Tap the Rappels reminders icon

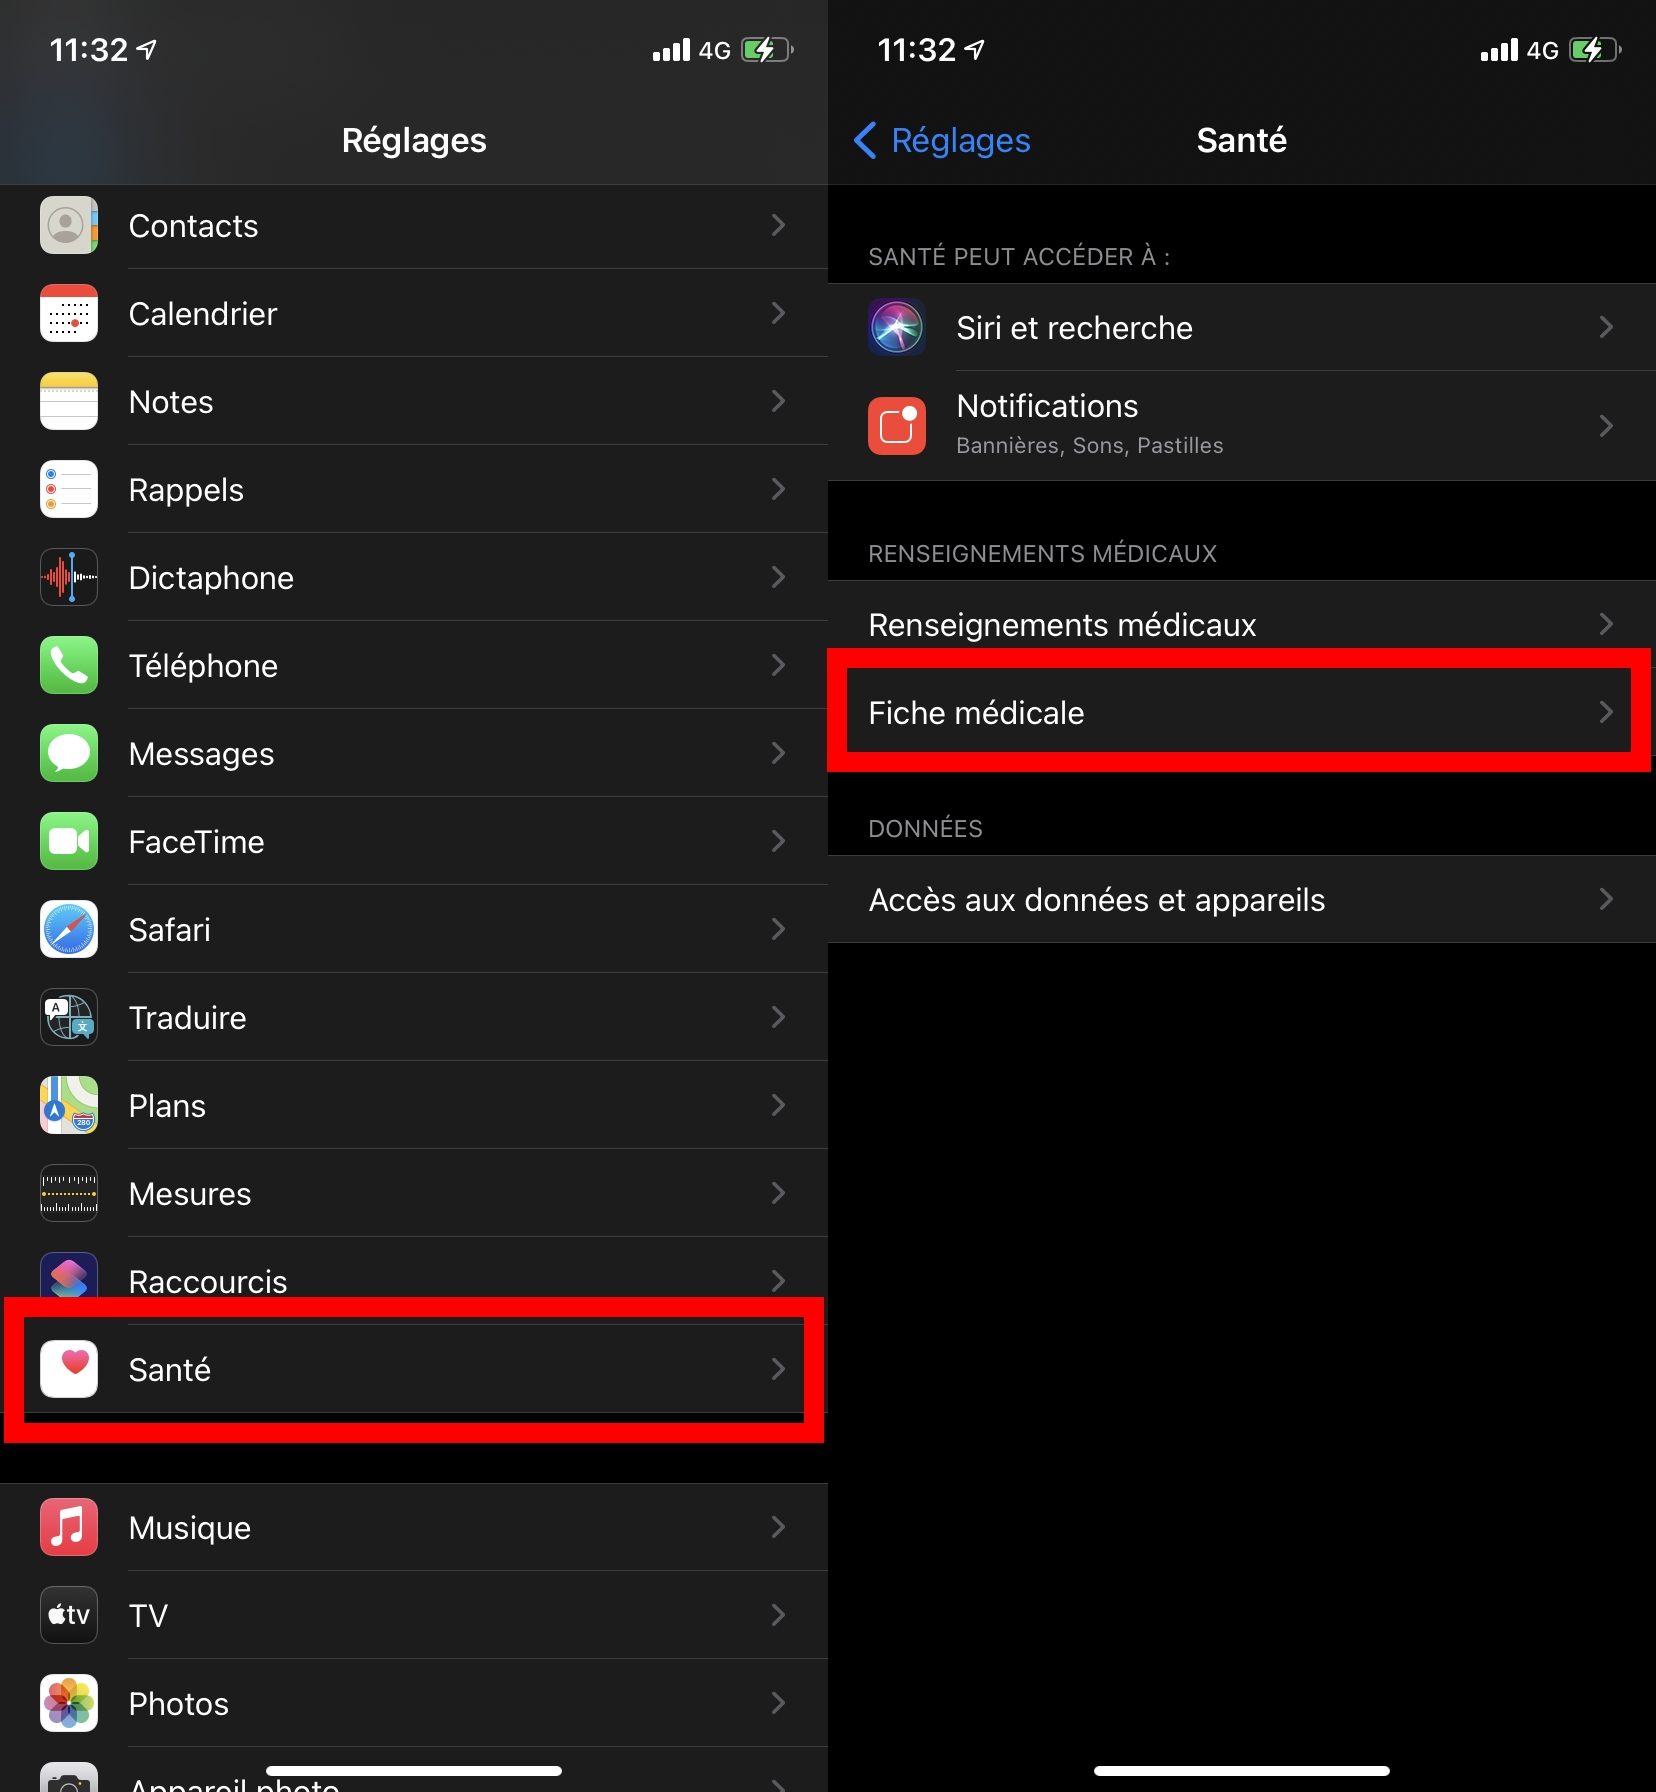(69, 490)
